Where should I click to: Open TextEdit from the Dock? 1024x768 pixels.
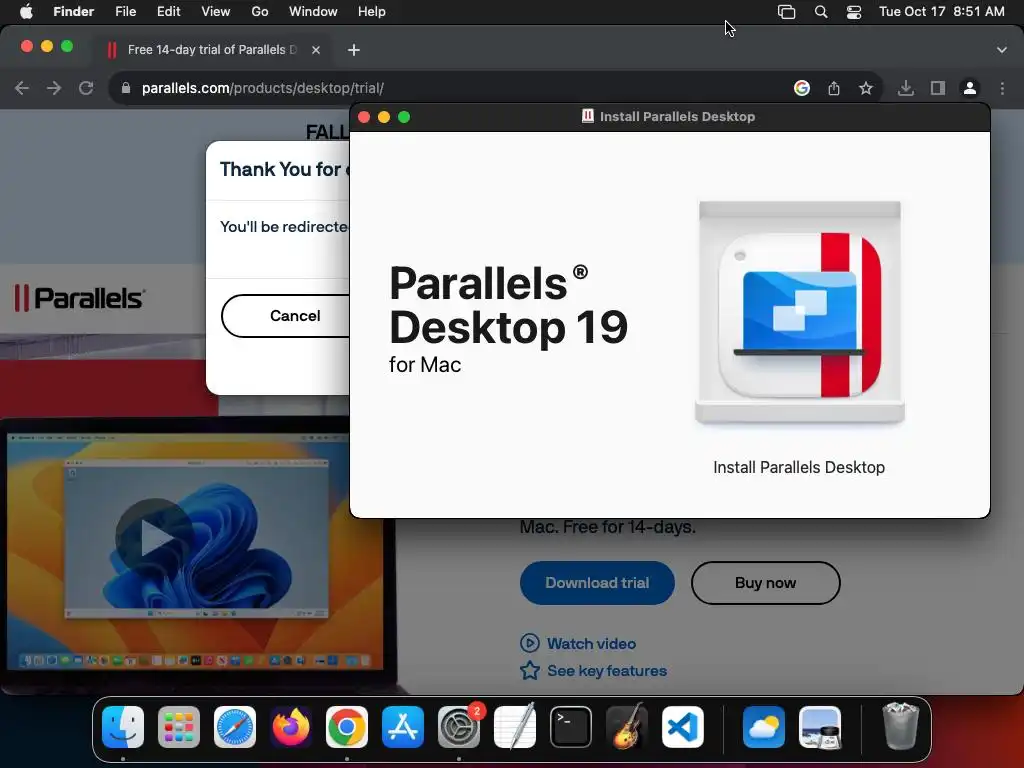coord(515,727)
